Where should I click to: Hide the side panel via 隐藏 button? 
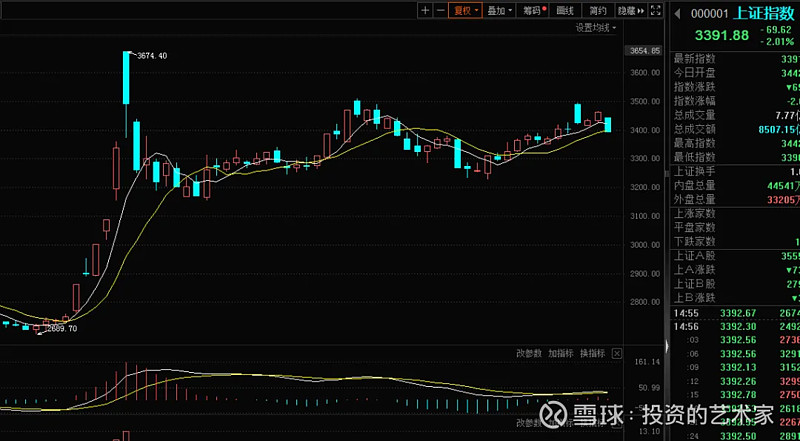click(x=631, y=10)
